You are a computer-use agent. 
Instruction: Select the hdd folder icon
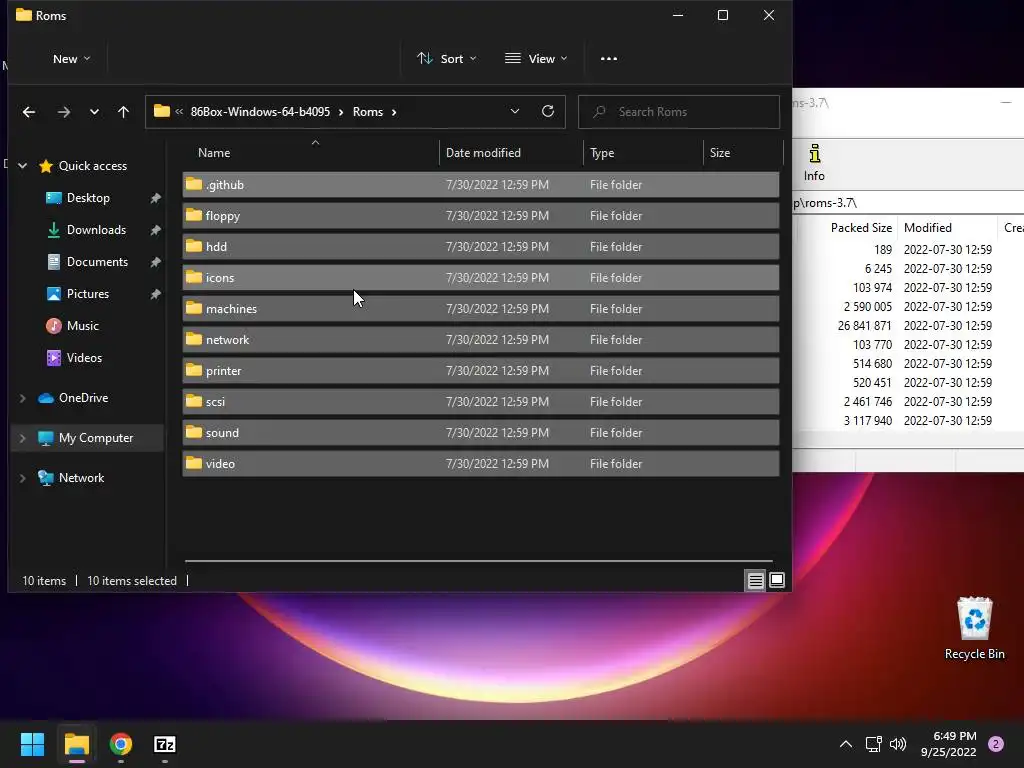coord(193,246)
